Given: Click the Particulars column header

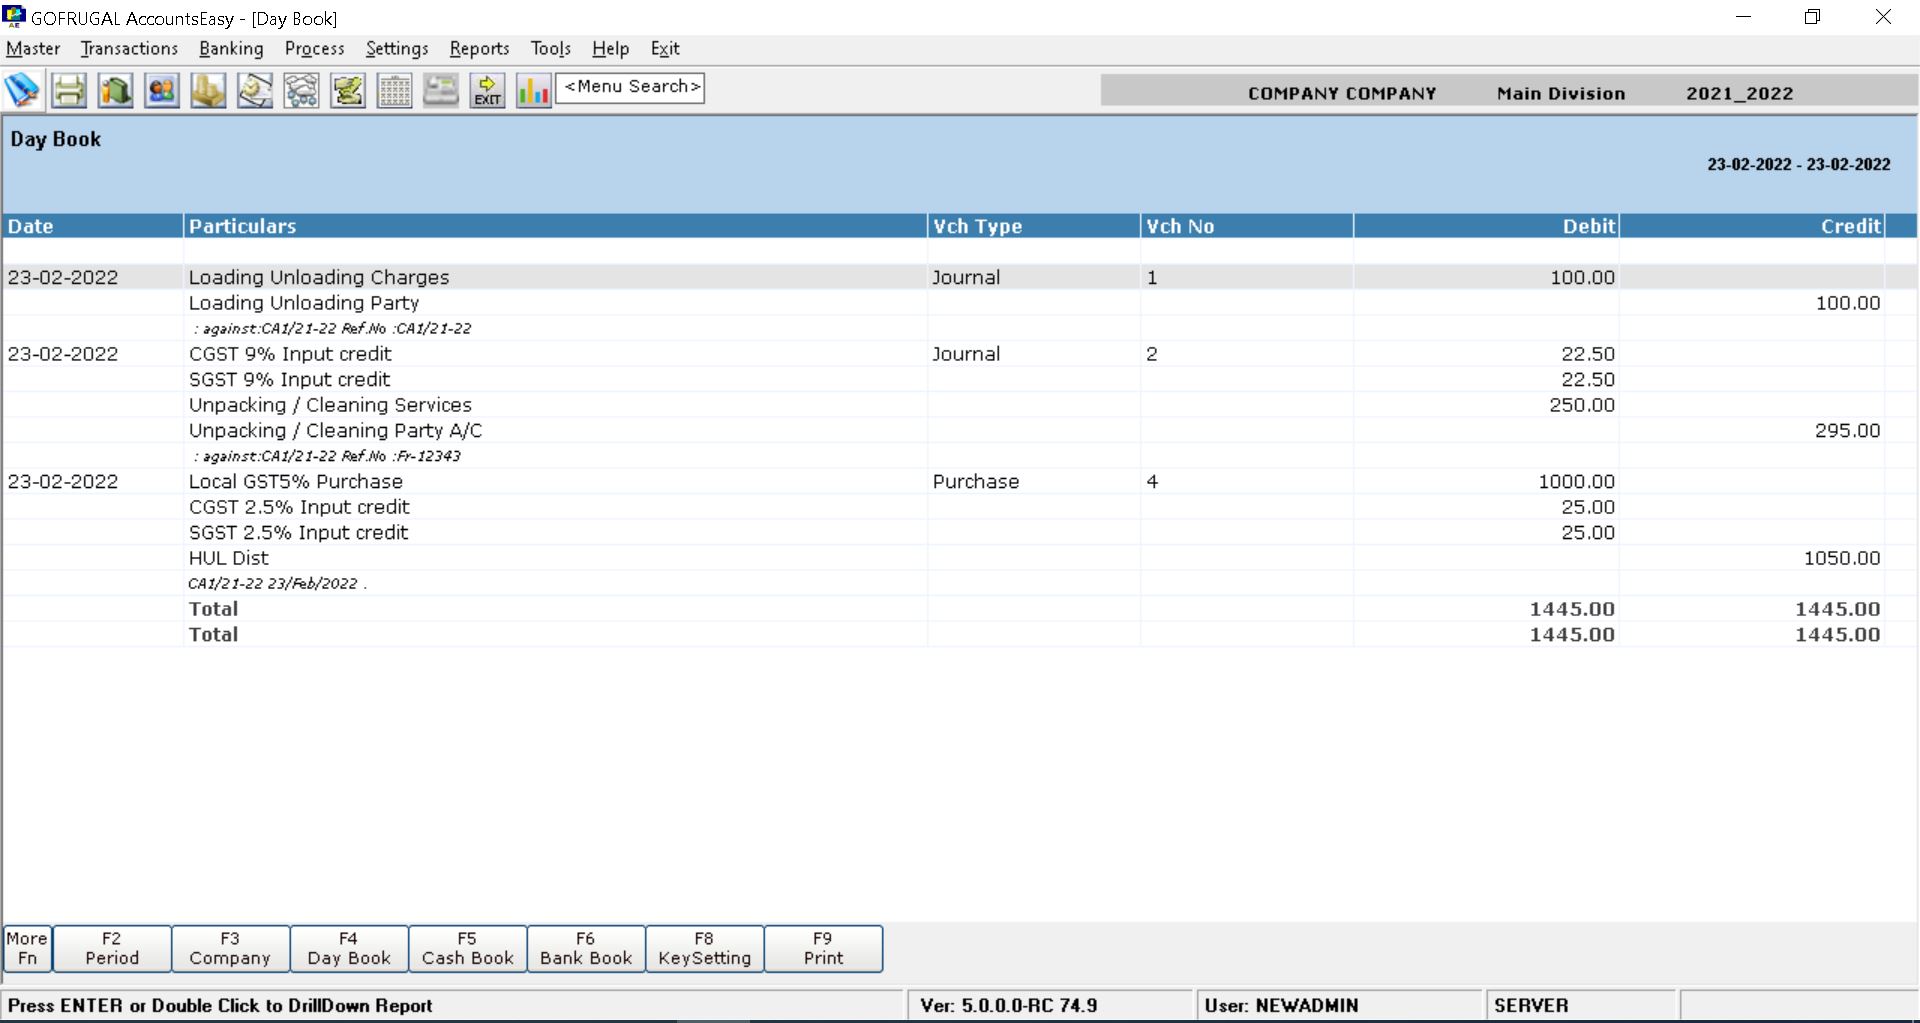Looking at the screenshot, I should (555, 226).
